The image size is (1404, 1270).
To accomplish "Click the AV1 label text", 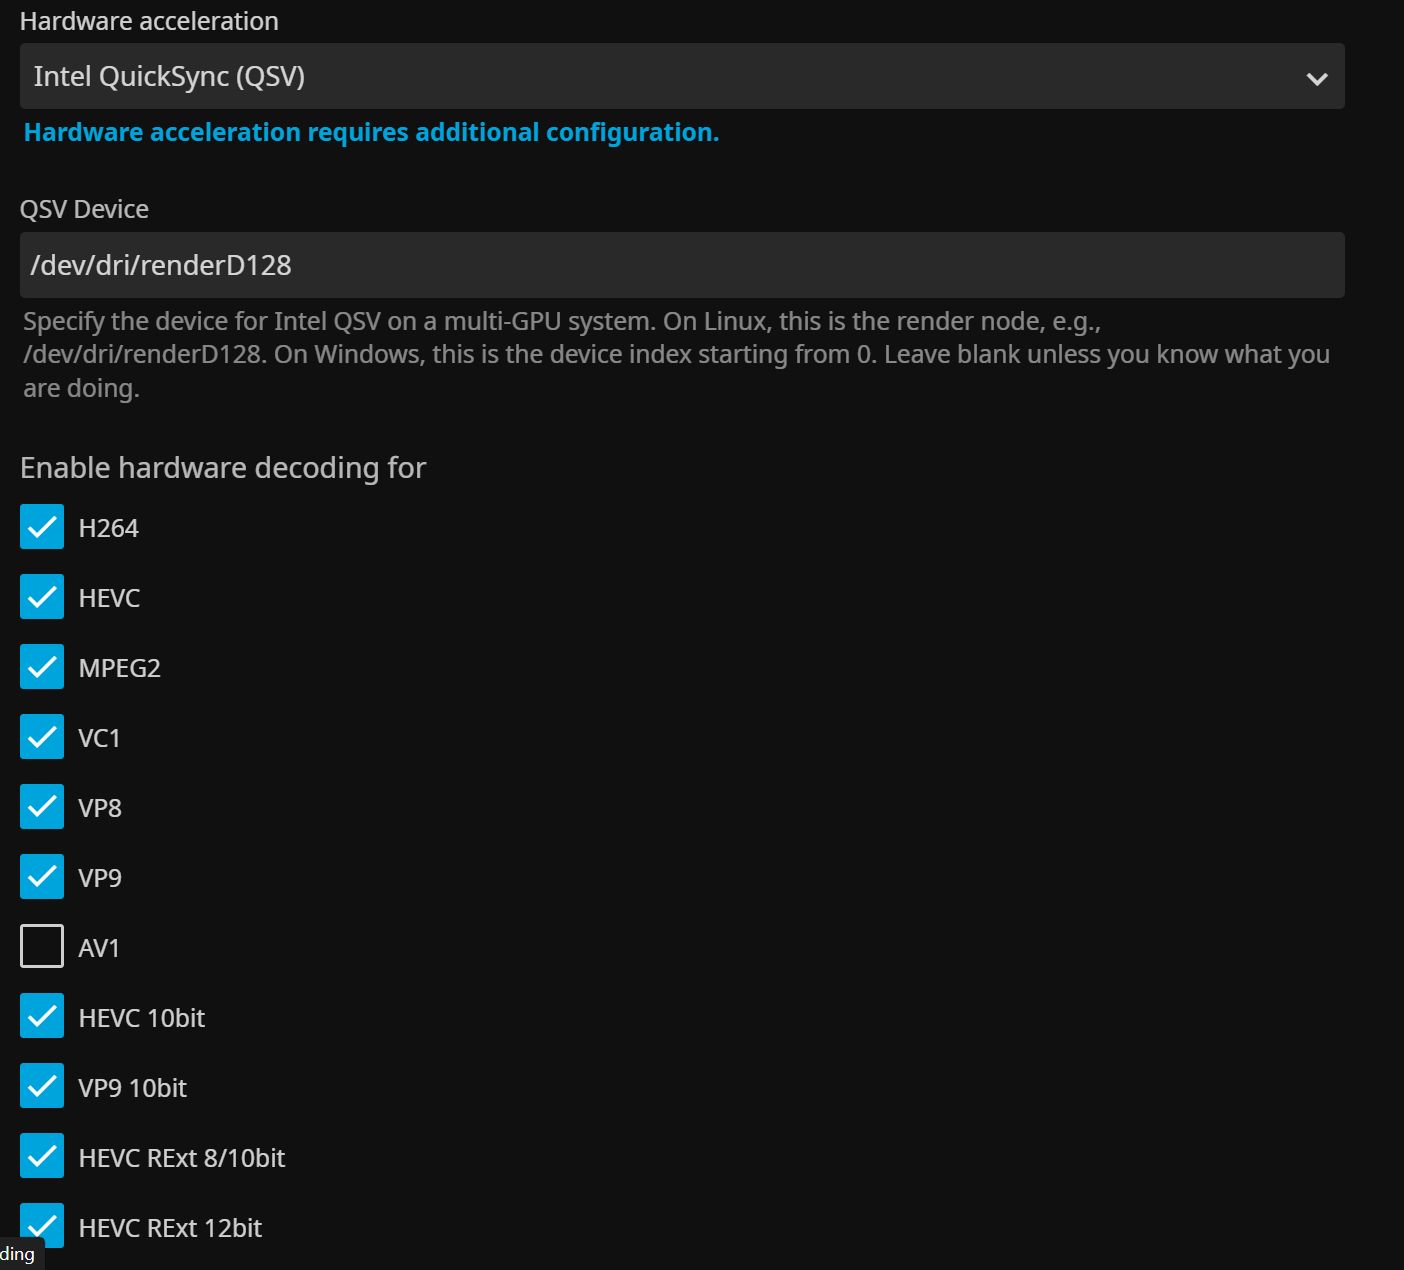I will tap(99, 948).
